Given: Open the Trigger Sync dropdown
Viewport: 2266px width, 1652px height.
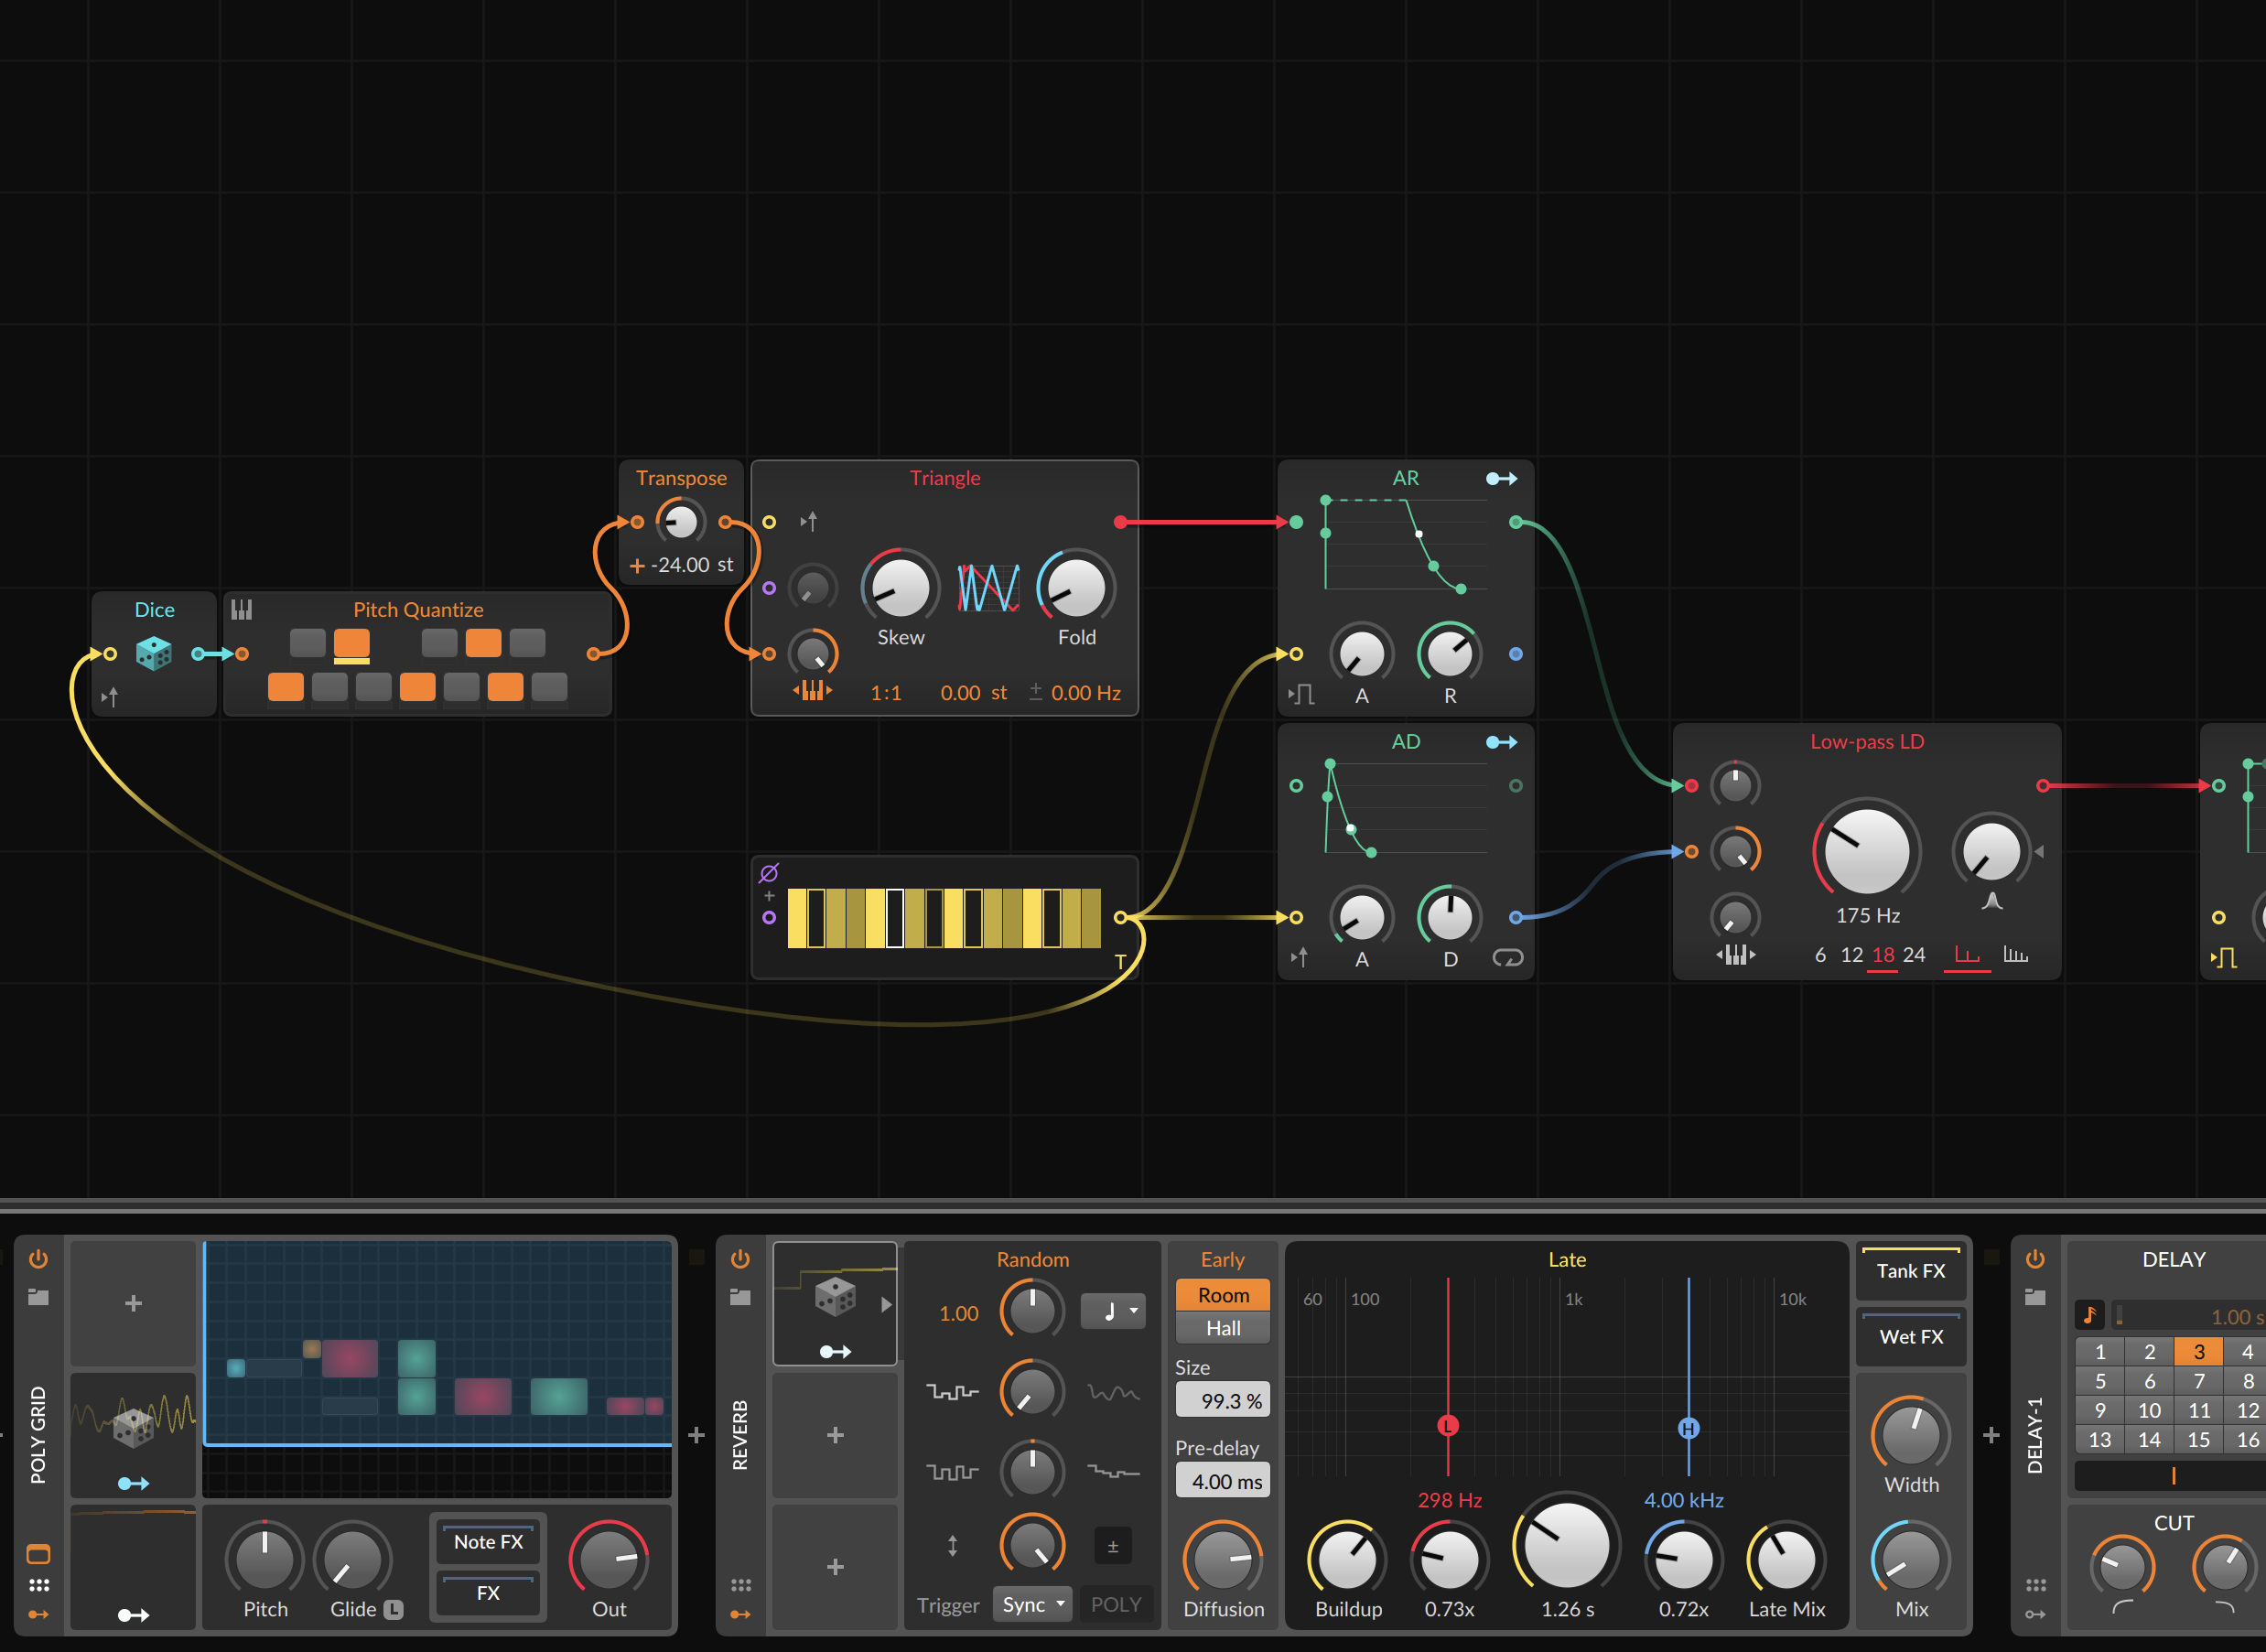Looking at the screenshot, I should [x=1032, y=1604].
